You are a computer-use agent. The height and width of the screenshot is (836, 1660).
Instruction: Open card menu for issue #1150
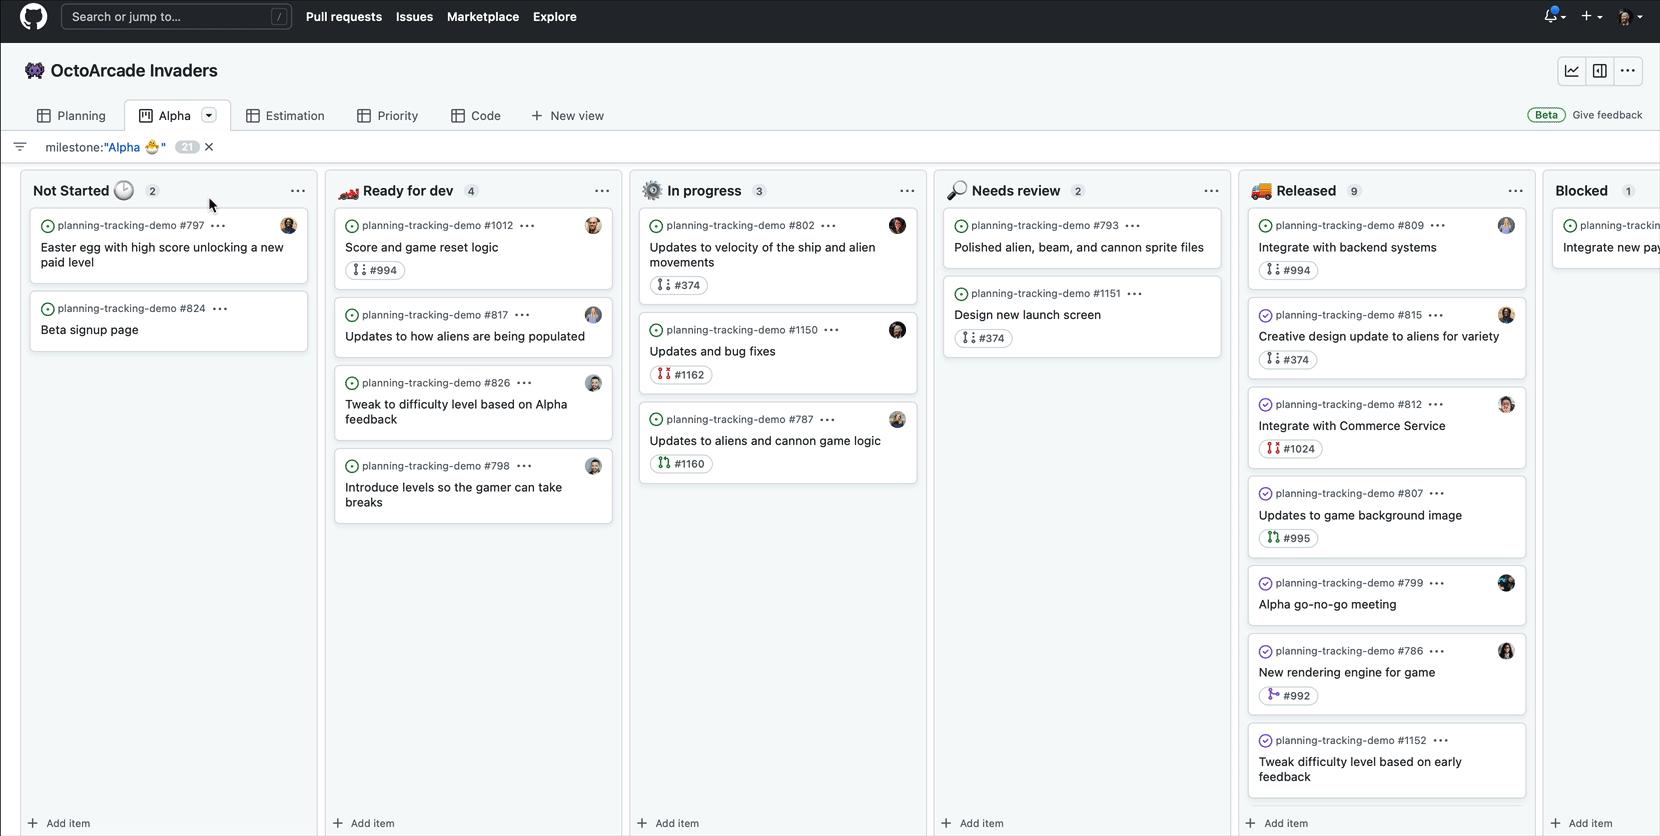coord(831,330)
